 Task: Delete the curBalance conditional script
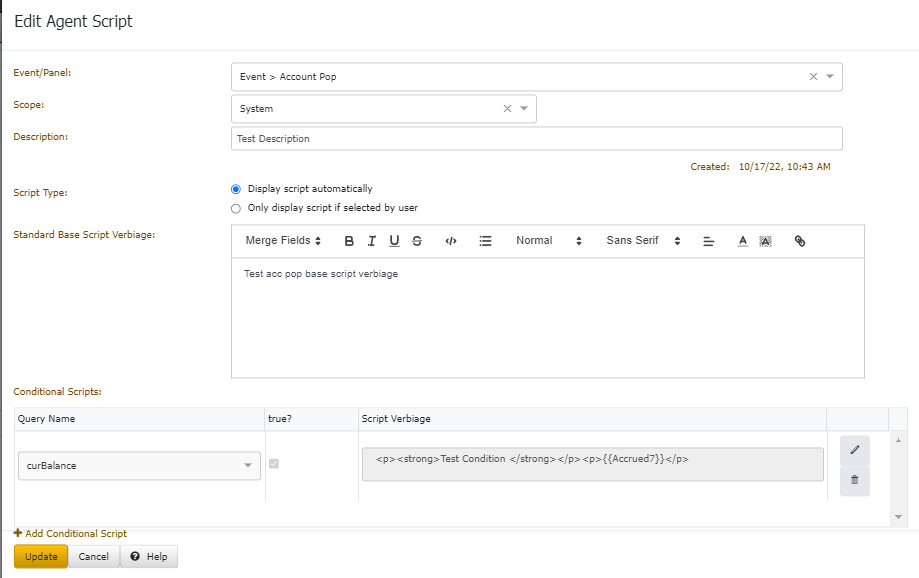(x=854, y=480)
